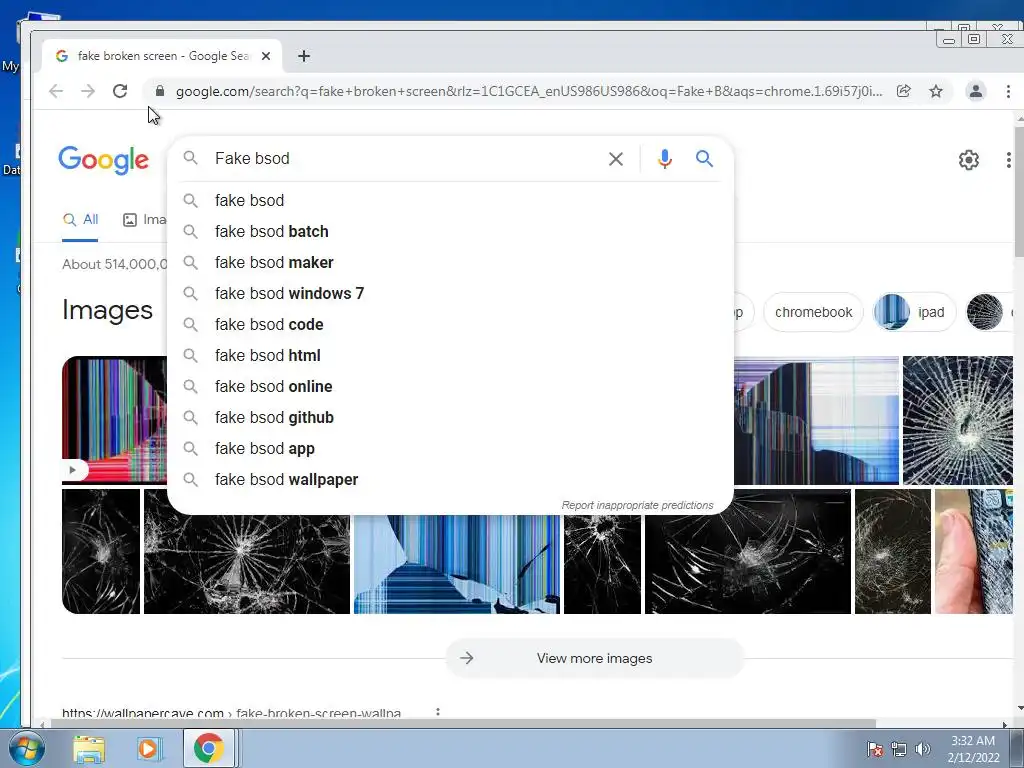Open a new tab with the plus button

click(304, 56)
